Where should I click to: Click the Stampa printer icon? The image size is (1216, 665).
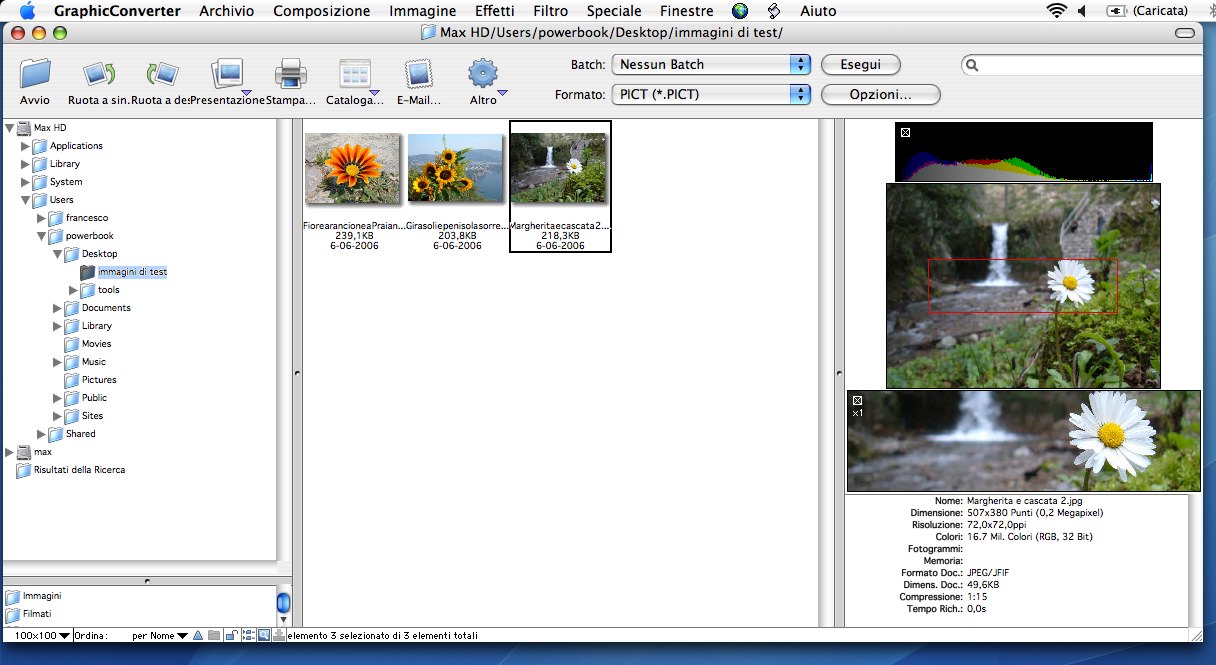pos(291,75)
